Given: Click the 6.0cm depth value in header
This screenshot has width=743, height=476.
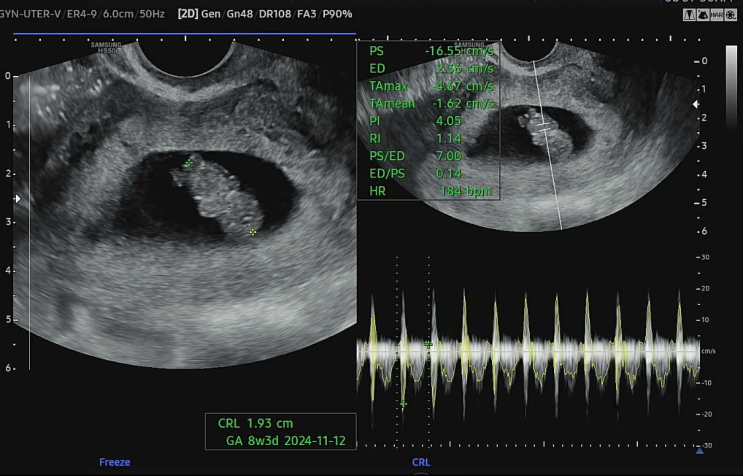Looking at the screenshot, I should (118, 14).
